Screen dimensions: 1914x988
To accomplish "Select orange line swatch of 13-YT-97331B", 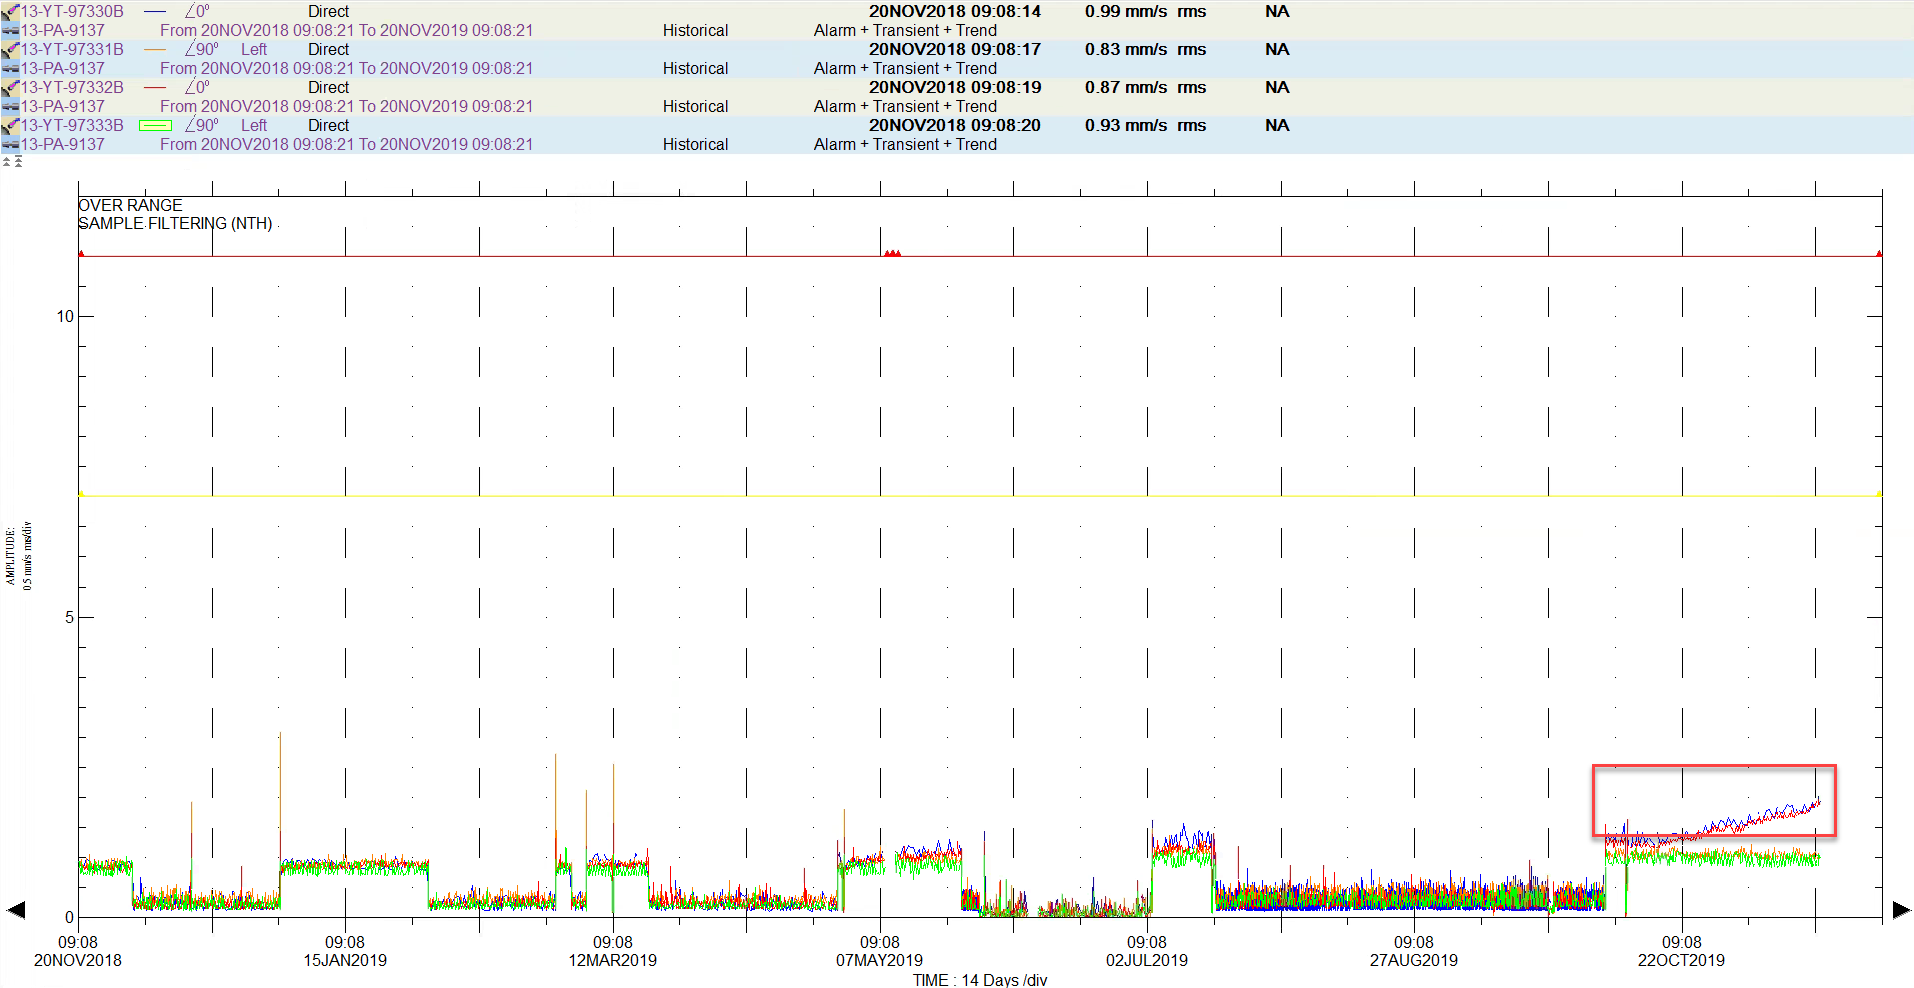I will (x=155, y=50).
